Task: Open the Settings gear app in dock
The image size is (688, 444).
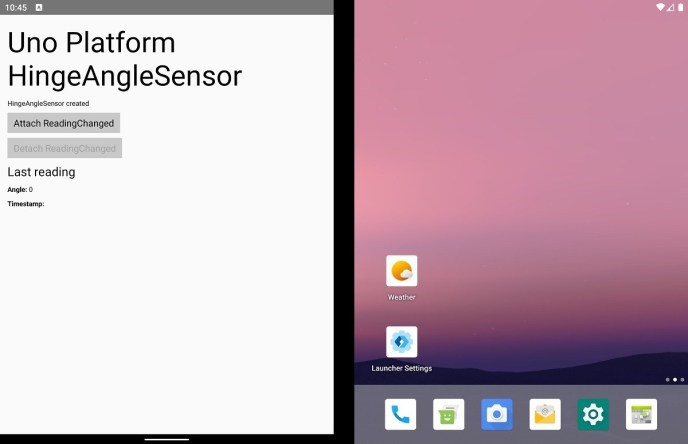Action: tap(593, 414)
